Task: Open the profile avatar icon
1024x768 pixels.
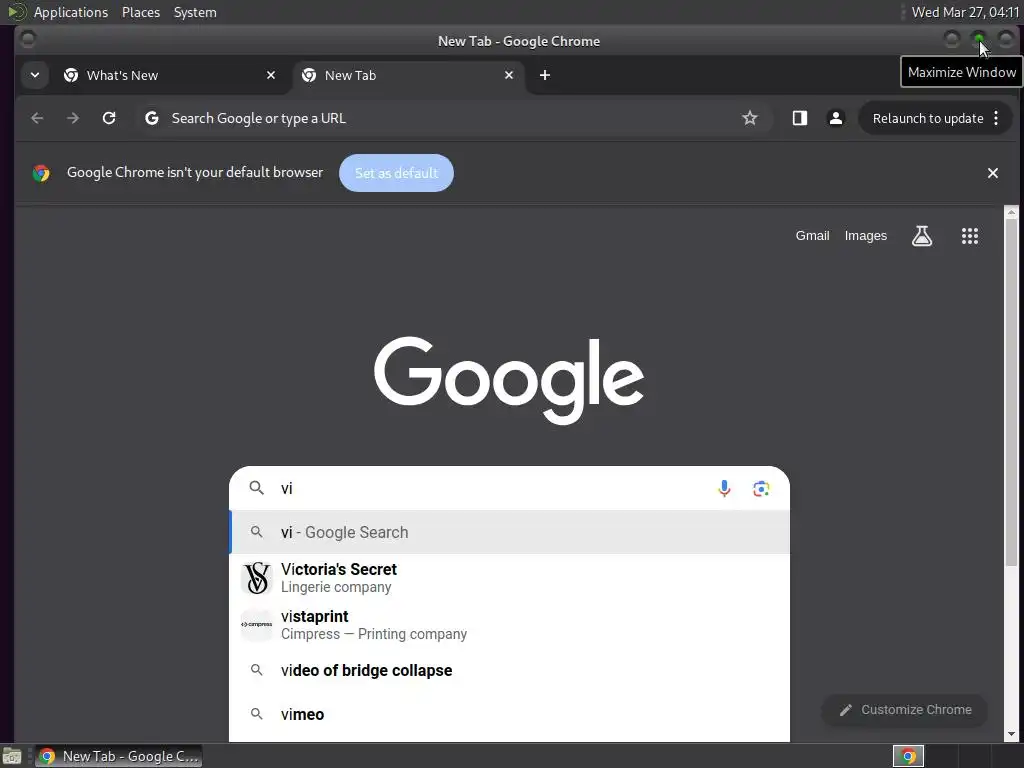Action: pos(835,118)
